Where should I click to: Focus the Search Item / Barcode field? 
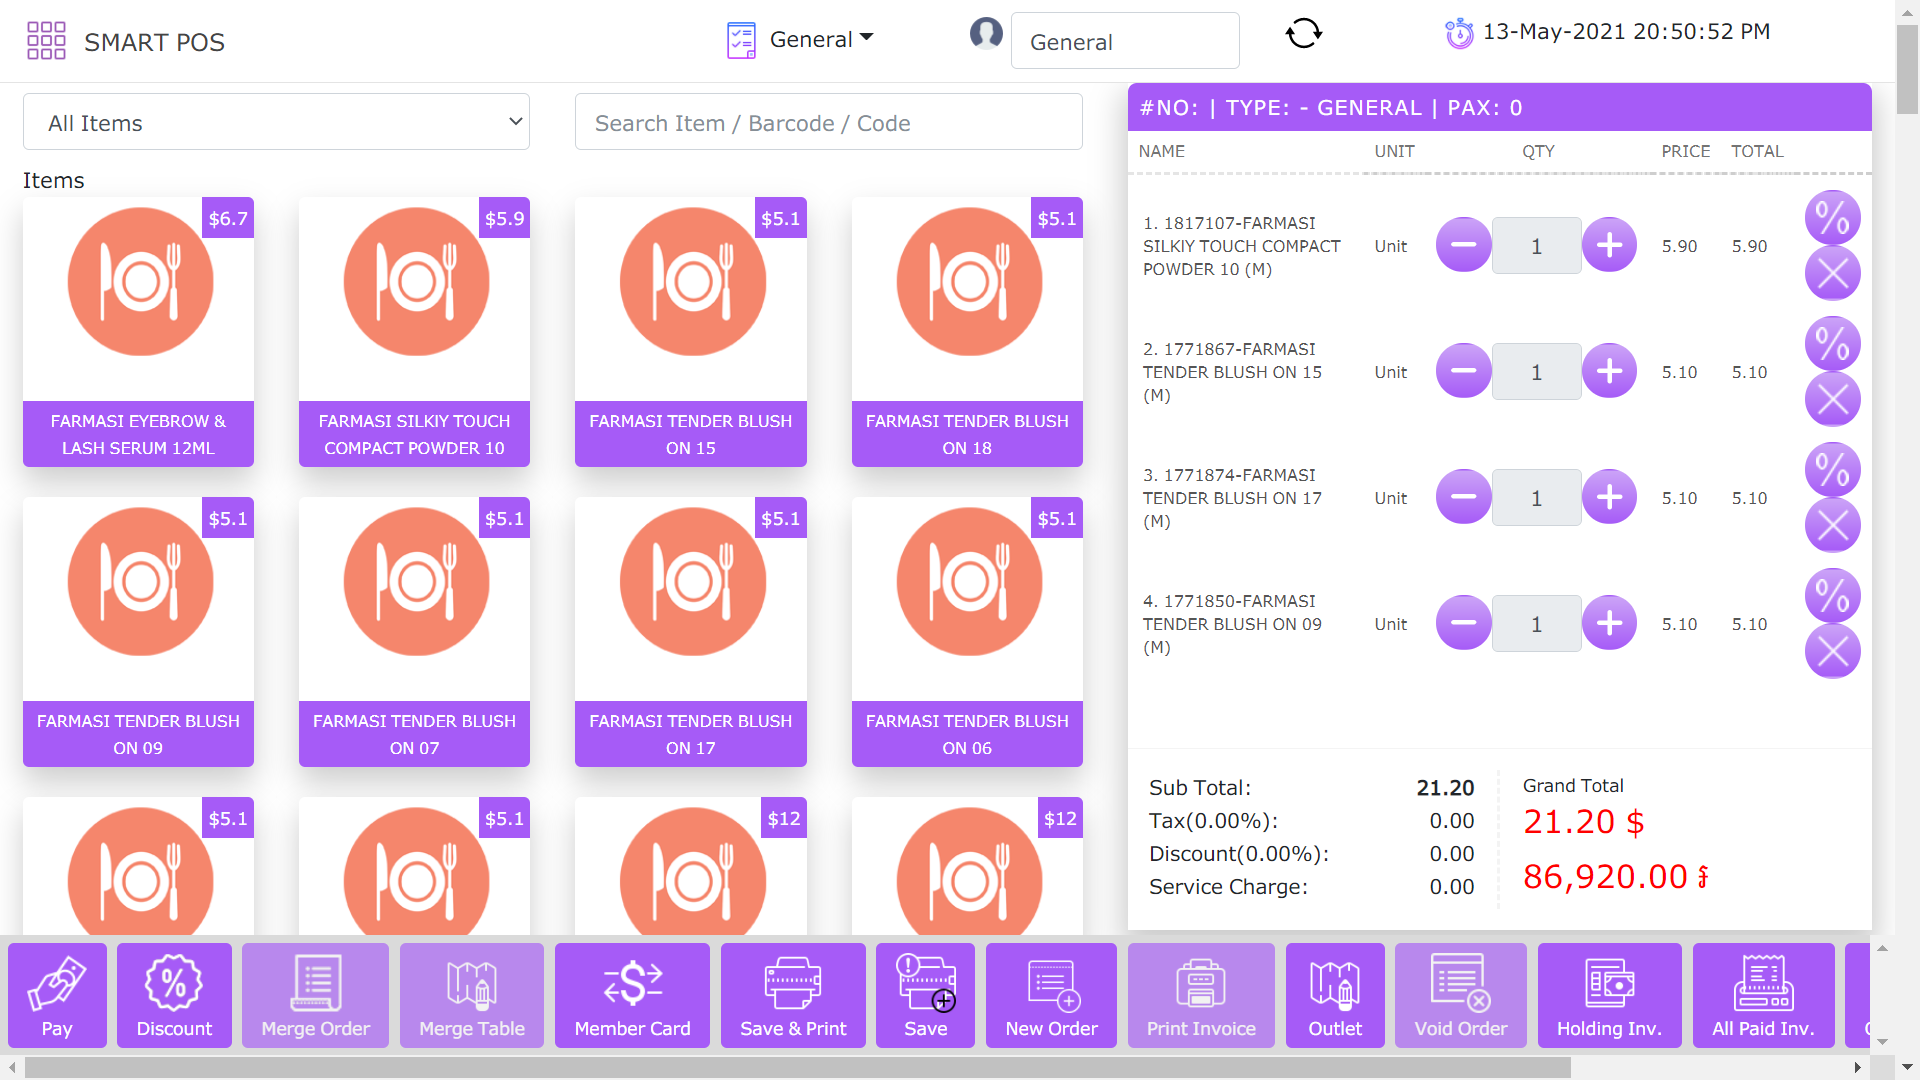(x=828, y=122)
